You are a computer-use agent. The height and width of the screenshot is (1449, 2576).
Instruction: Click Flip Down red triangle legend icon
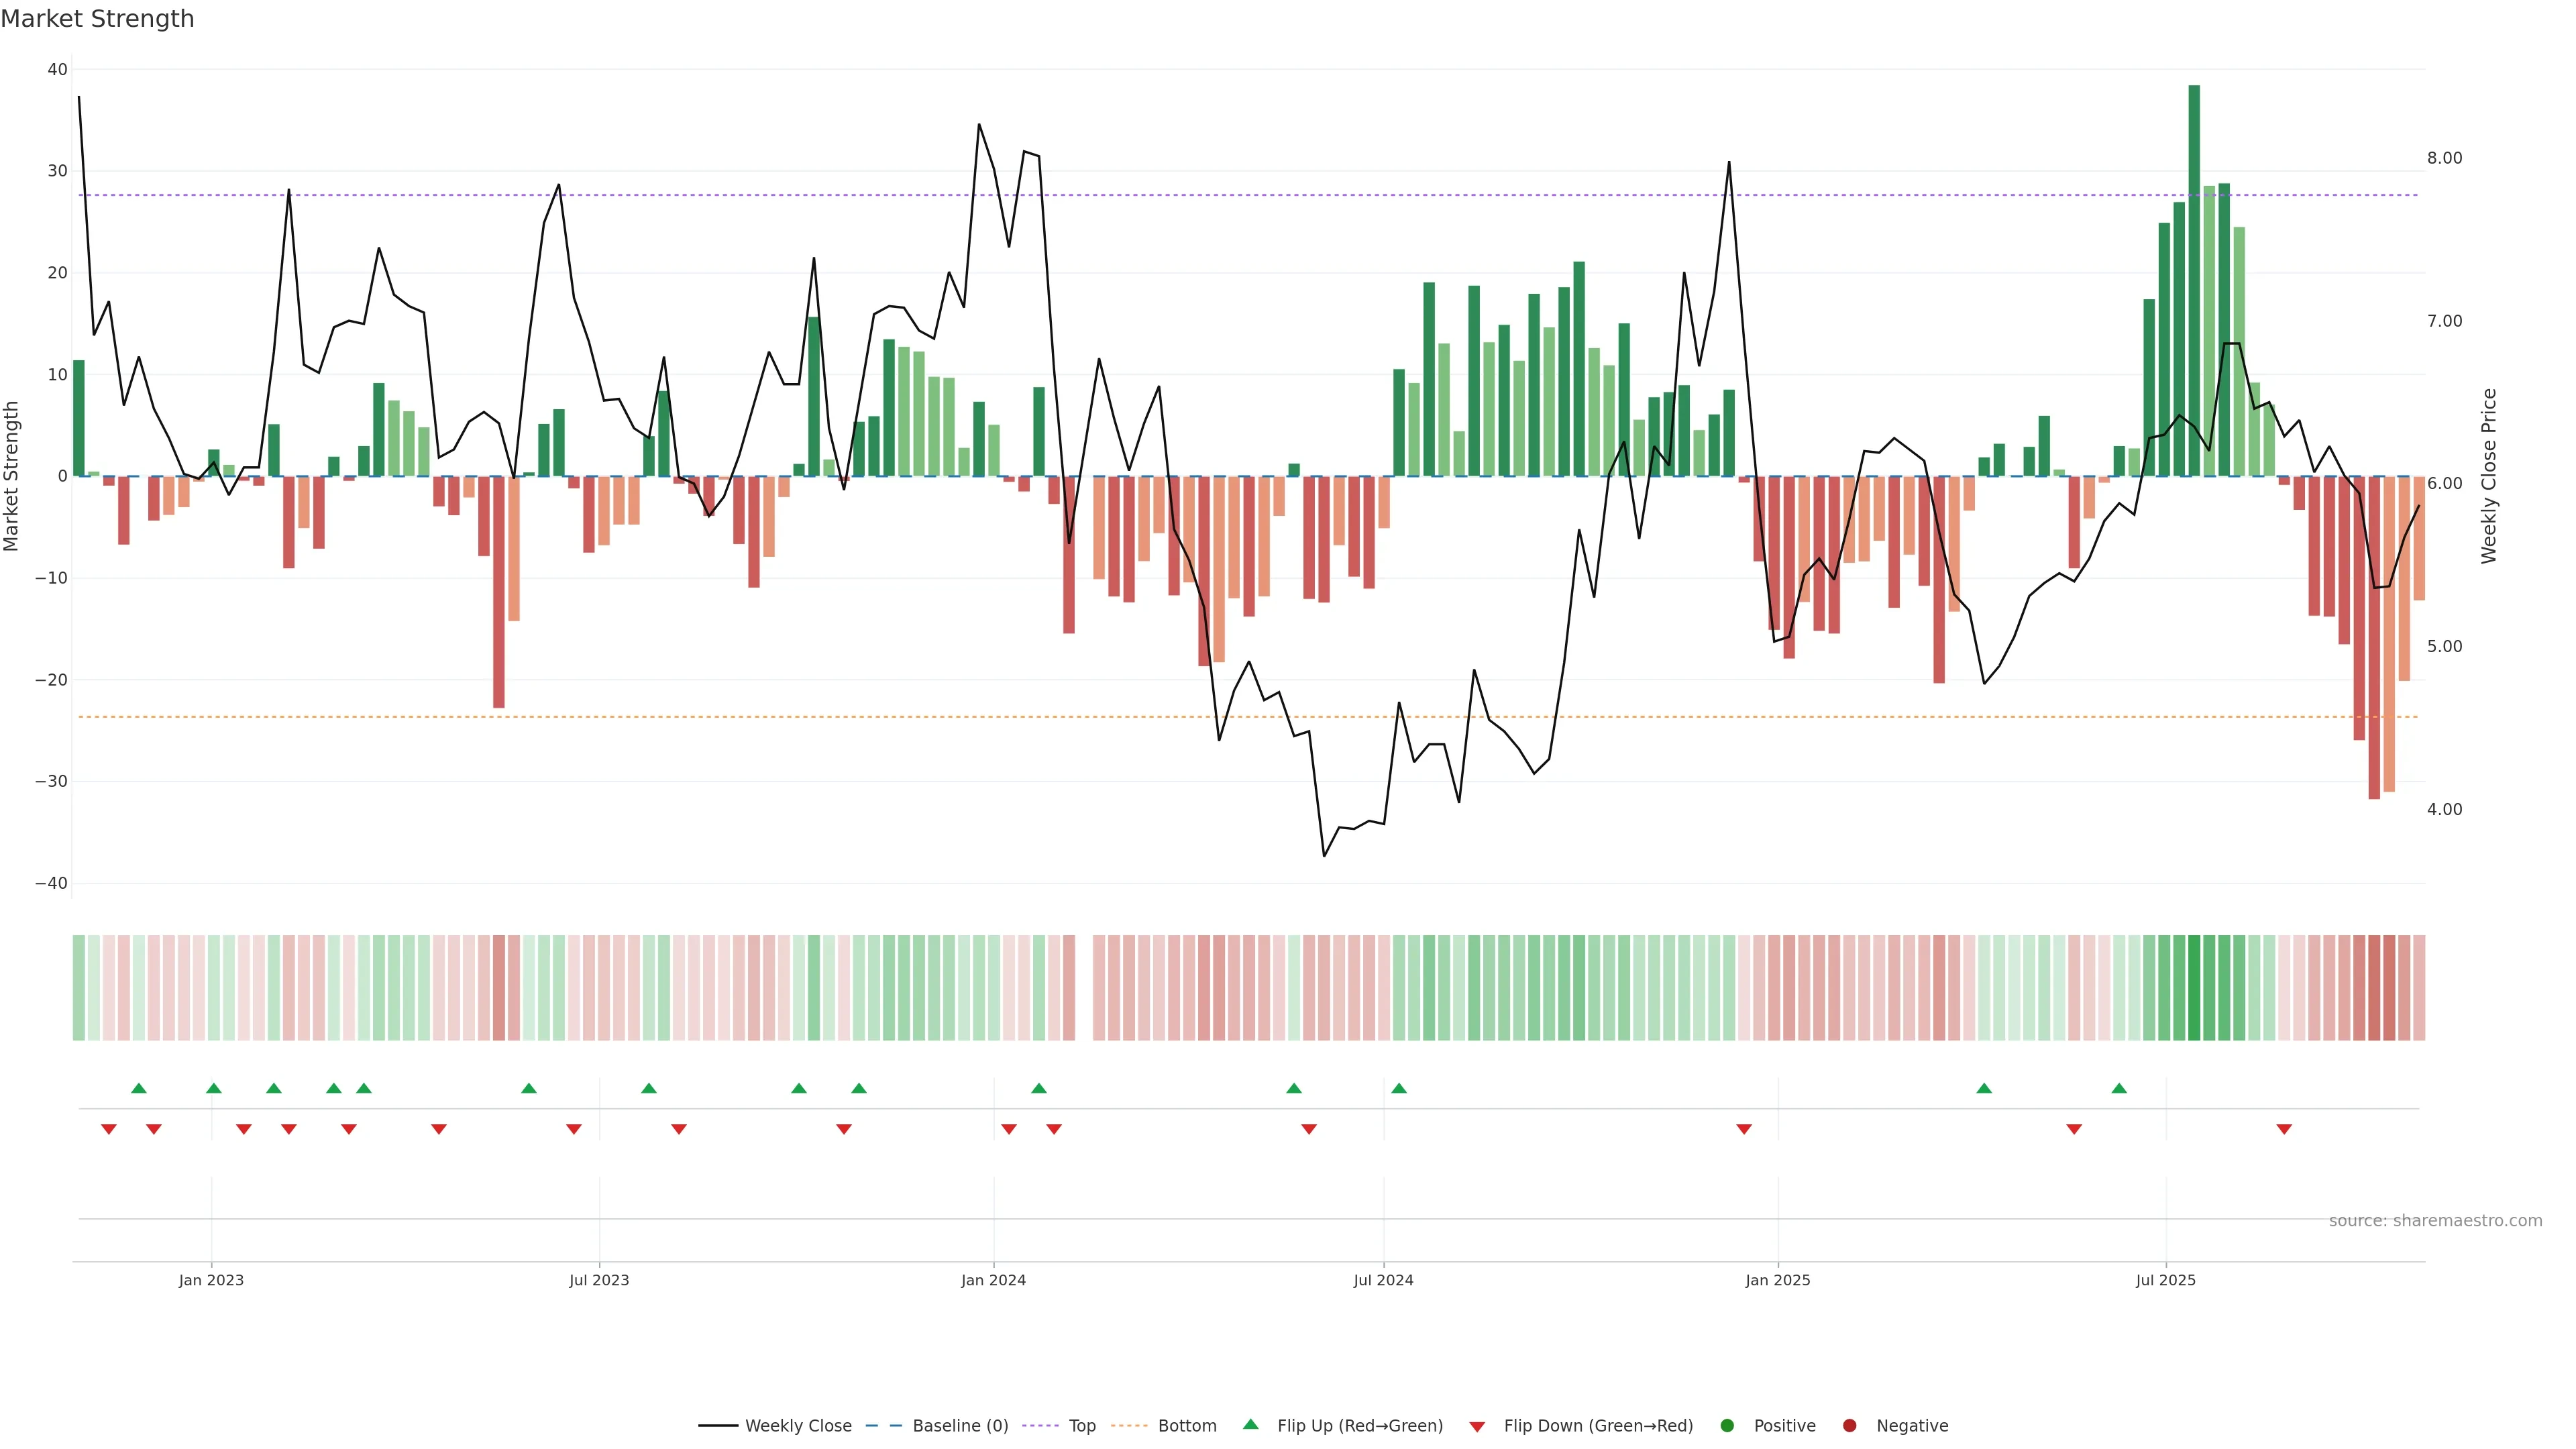point(1477,1426)
